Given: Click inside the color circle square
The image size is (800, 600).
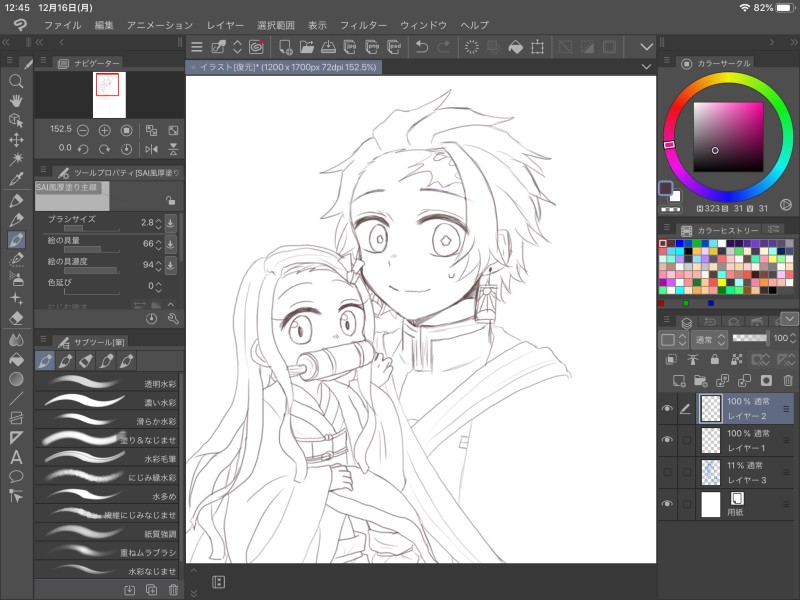Looking at the screenshot, I should pos(728,137).
